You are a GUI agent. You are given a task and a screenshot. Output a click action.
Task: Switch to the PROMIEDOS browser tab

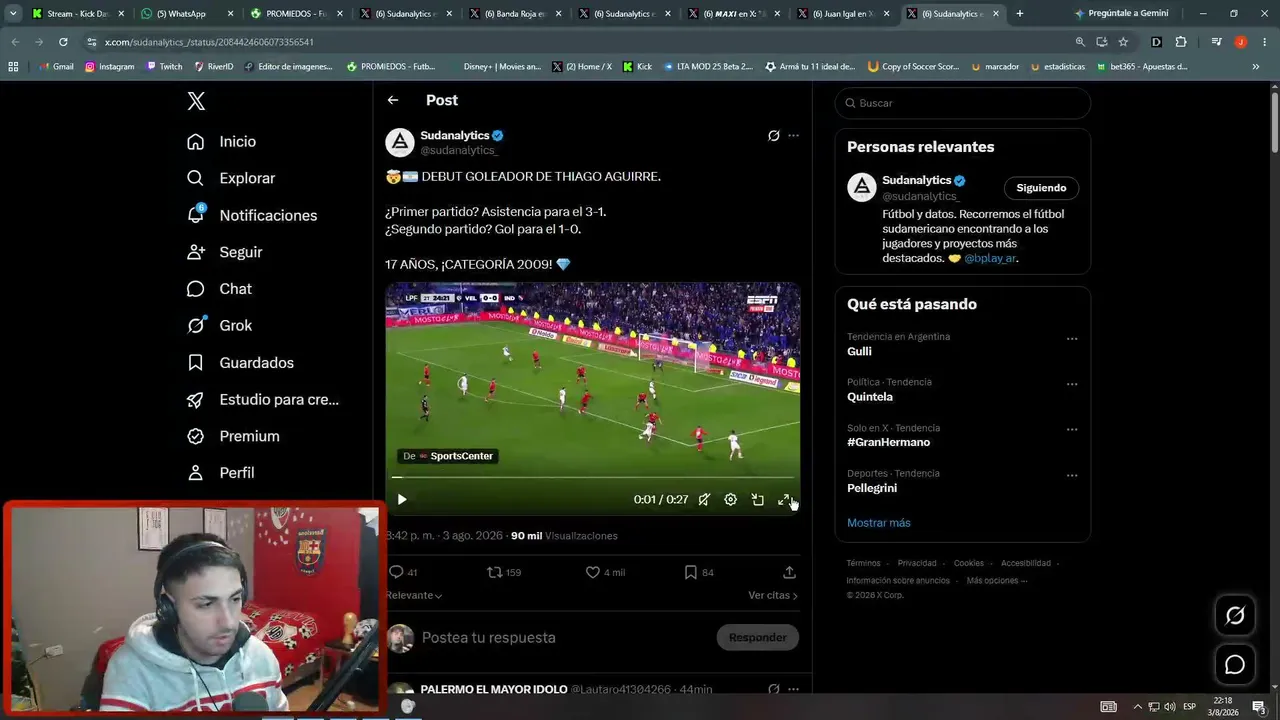[297, 14]
